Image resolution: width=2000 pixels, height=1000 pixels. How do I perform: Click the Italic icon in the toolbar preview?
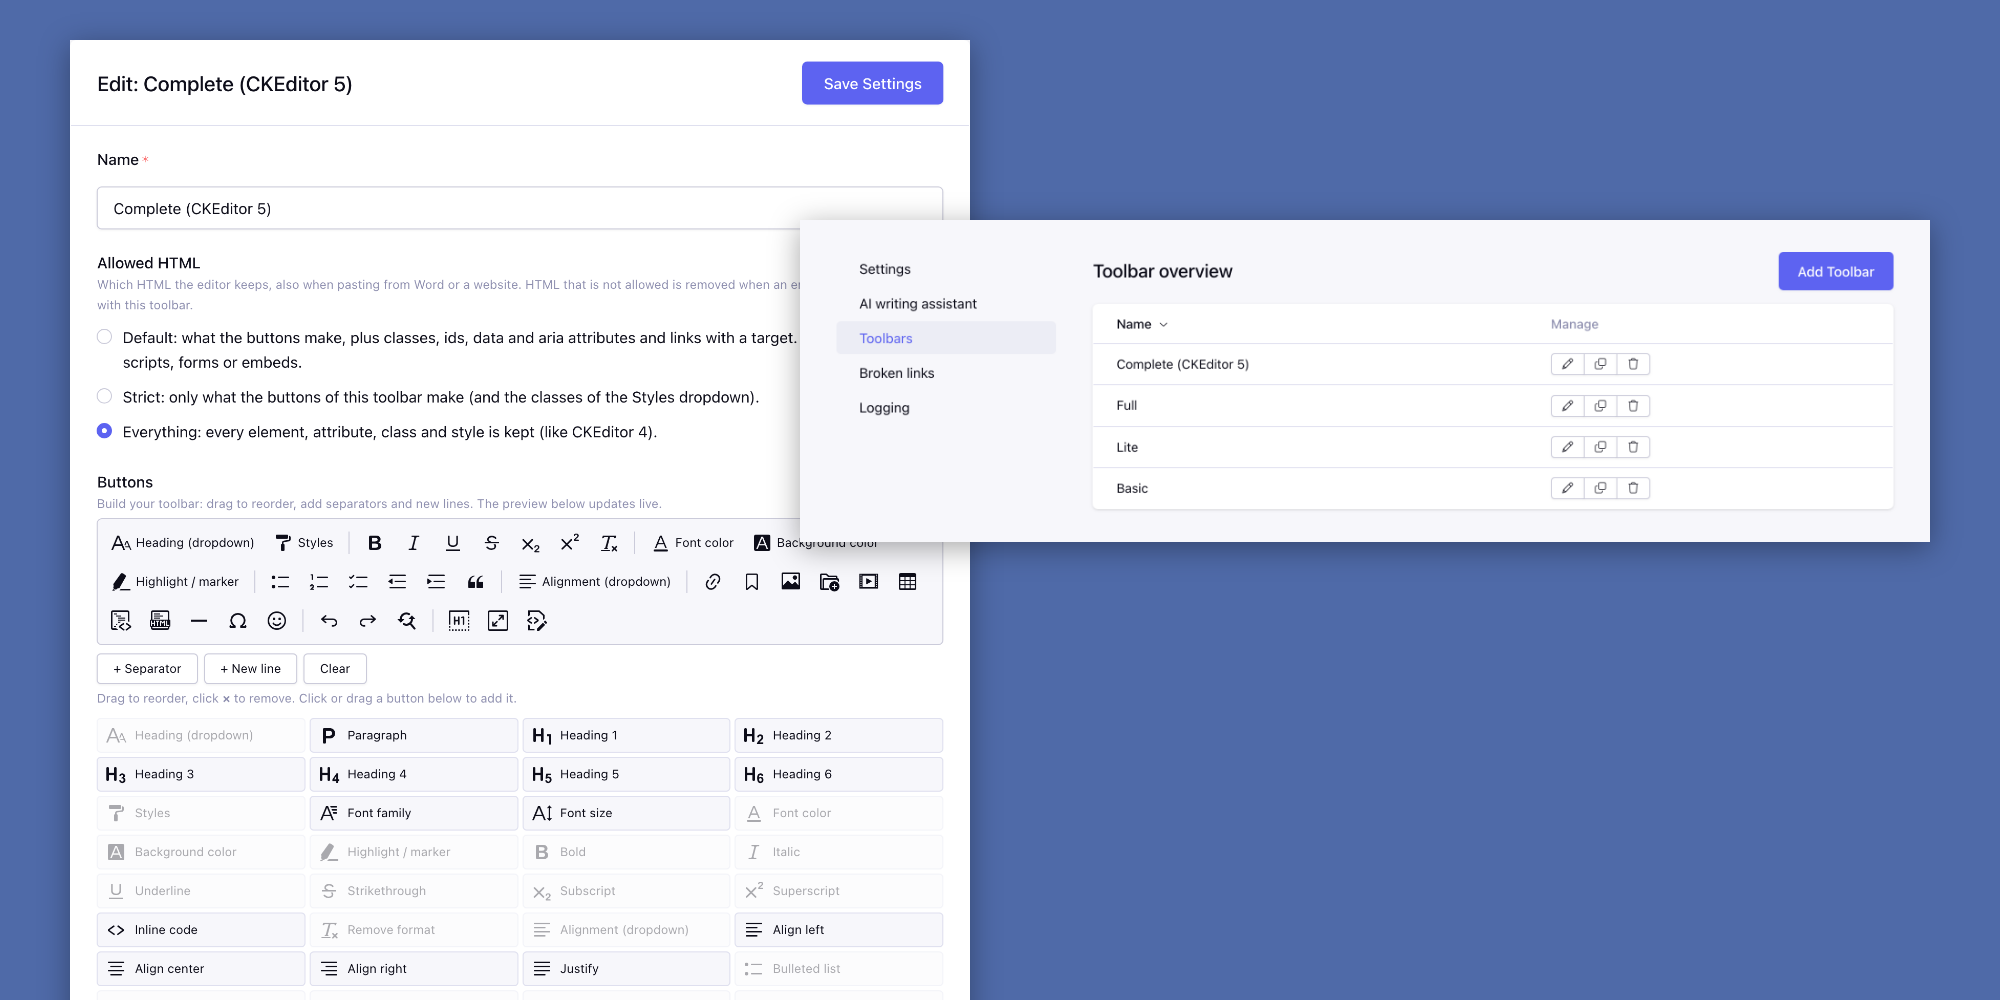[x=414, y=543]
